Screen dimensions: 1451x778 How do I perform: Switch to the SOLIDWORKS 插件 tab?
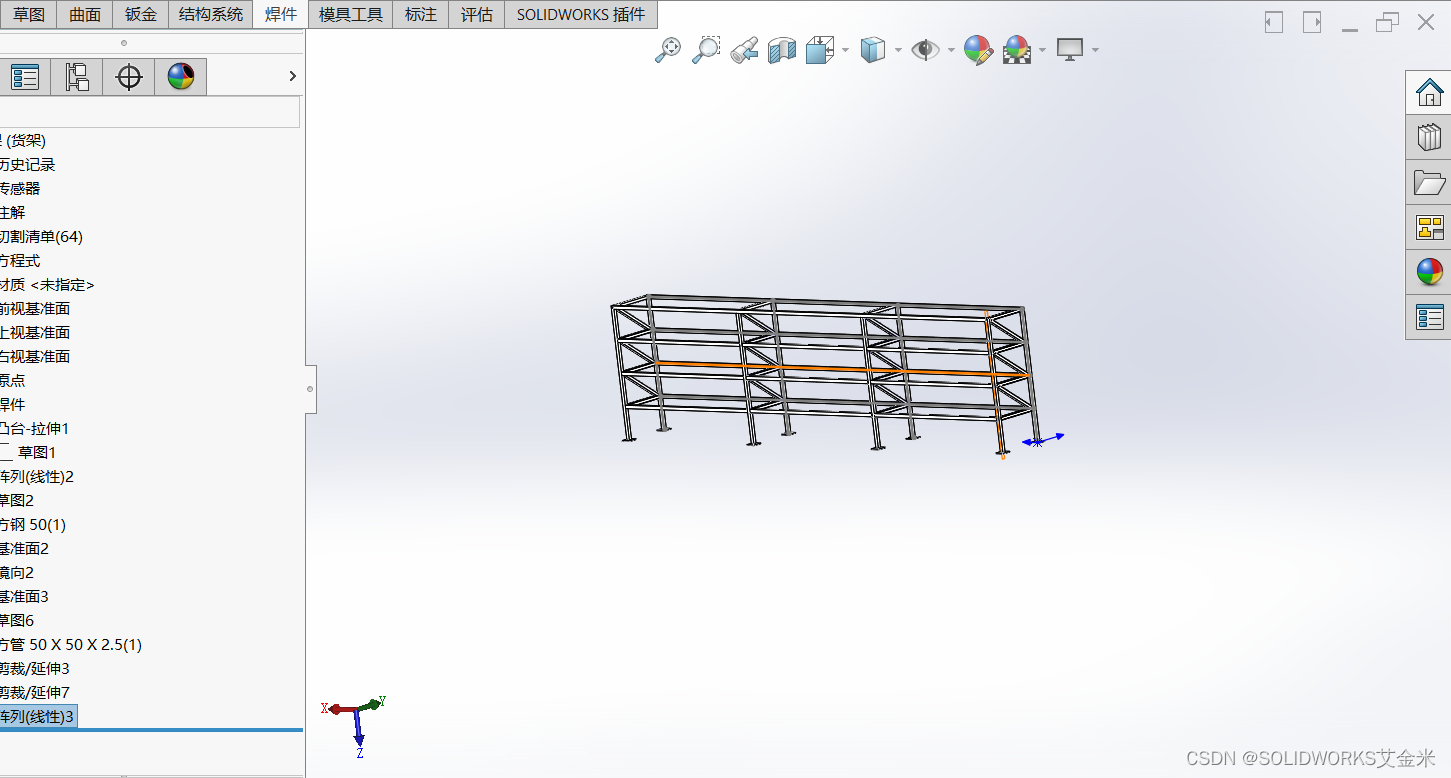(x=581, y=15)
